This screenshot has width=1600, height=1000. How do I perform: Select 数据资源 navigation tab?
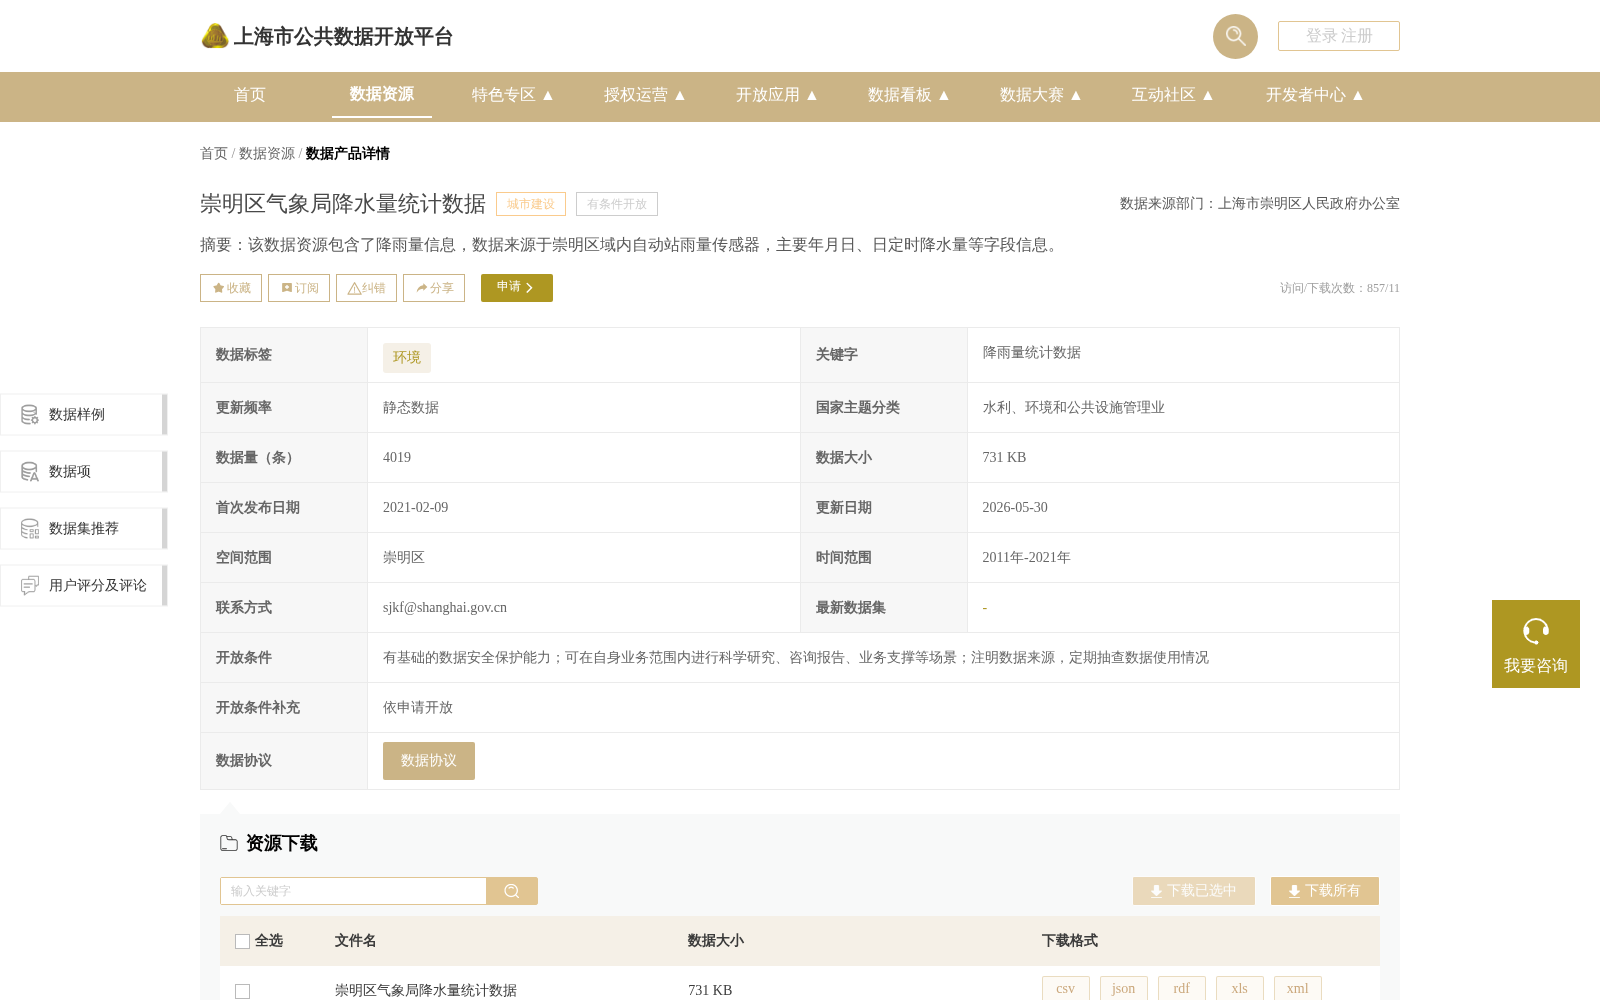click(382, 94)
